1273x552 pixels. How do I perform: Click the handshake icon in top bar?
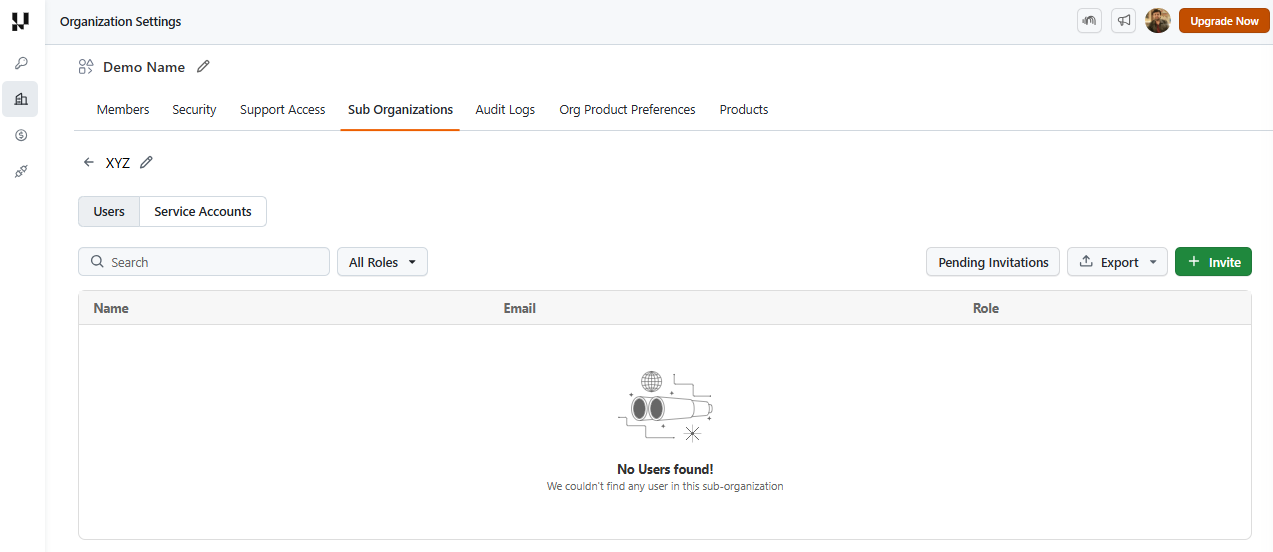(1089, 21)
